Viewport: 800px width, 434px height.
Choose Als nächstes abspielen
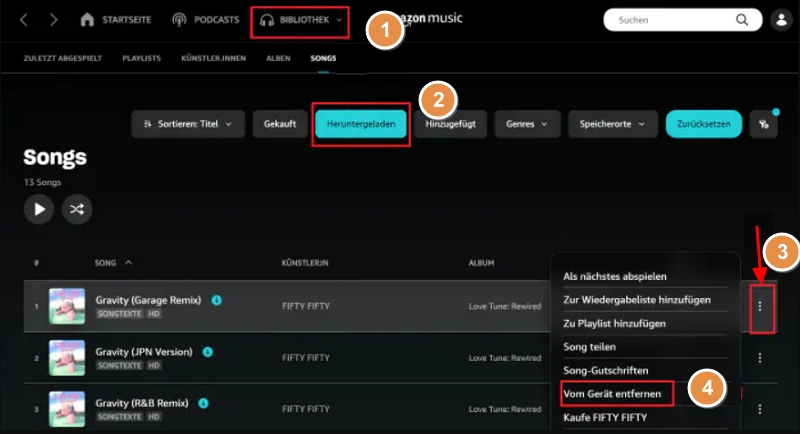click(615, 276)
